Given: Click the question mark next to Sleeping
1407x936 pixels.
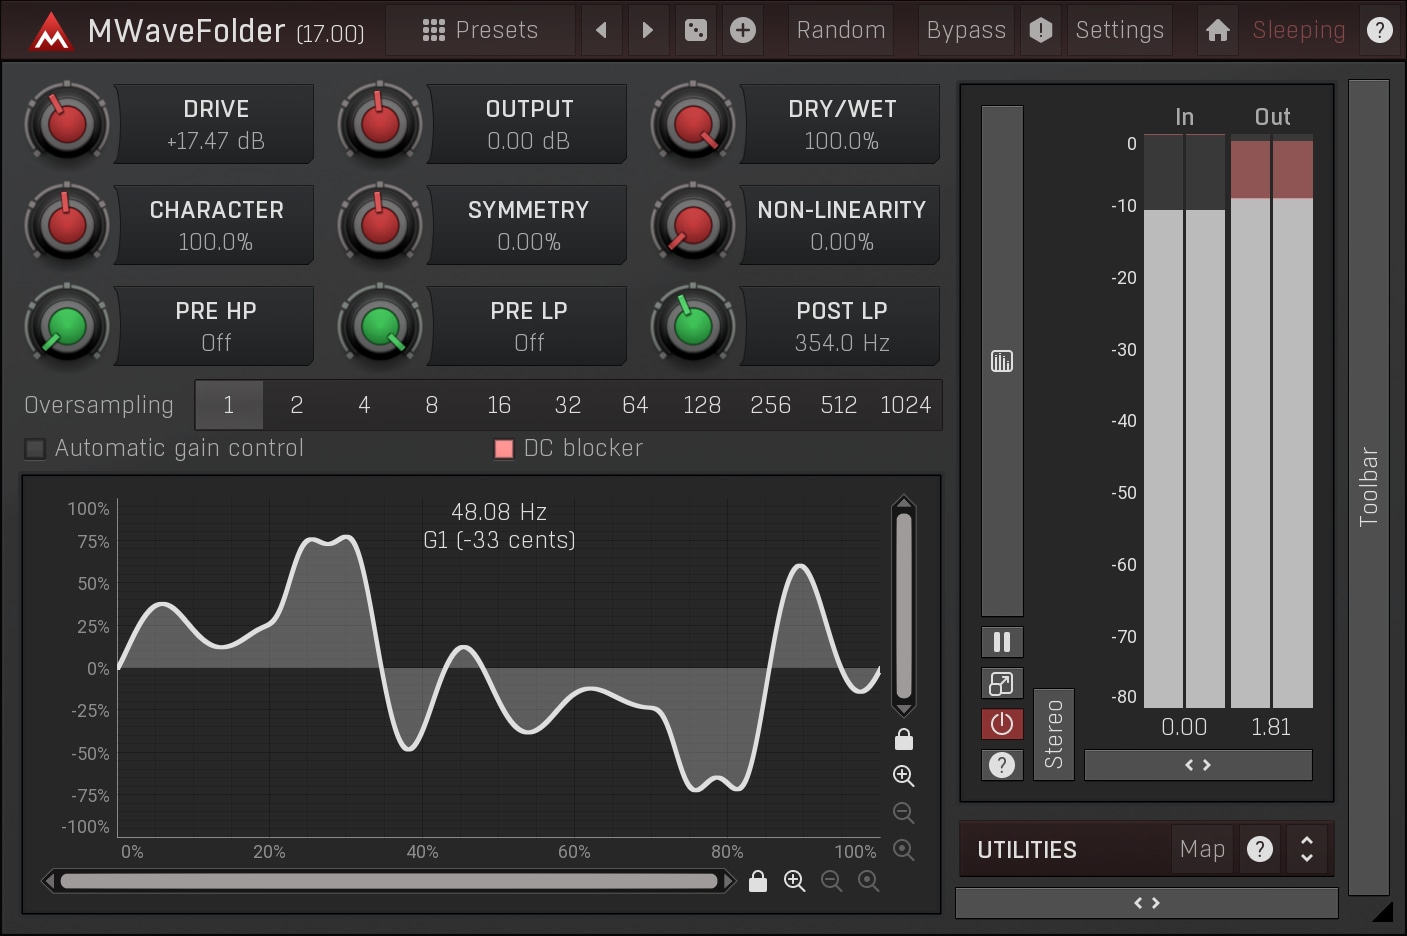Looking at the screenshot, I should (x=1379, y=31).
